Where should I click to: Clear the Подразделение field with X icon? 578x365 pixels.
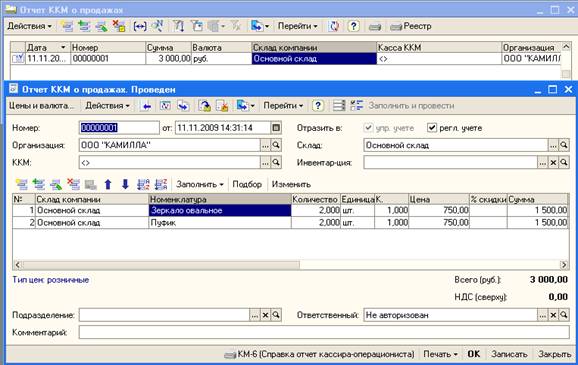click(x=265, y=315)
